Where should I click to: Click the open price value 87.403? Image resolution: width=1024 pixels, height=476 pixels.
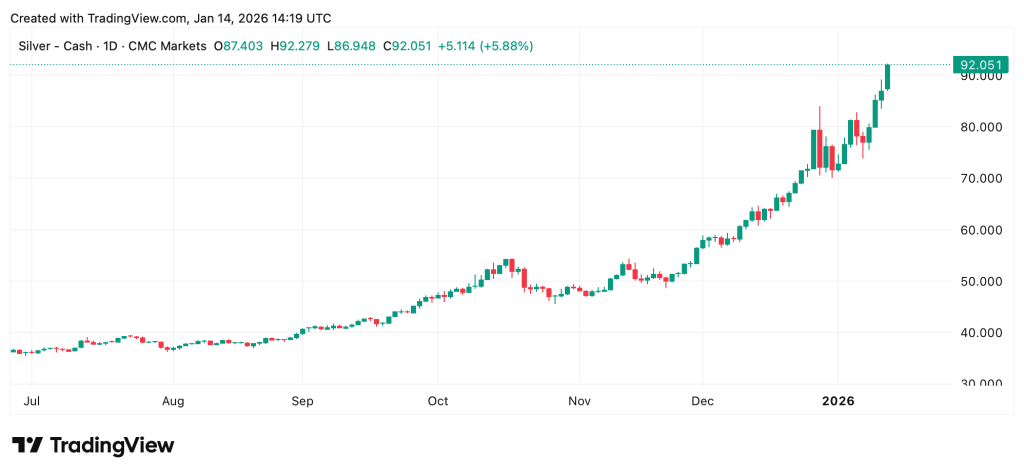244,46
